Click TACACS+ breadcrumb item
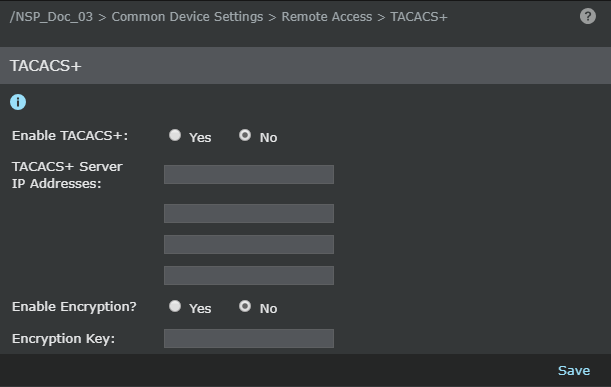Viewport: 611px width, 387px height. click(x=419, y=17)
